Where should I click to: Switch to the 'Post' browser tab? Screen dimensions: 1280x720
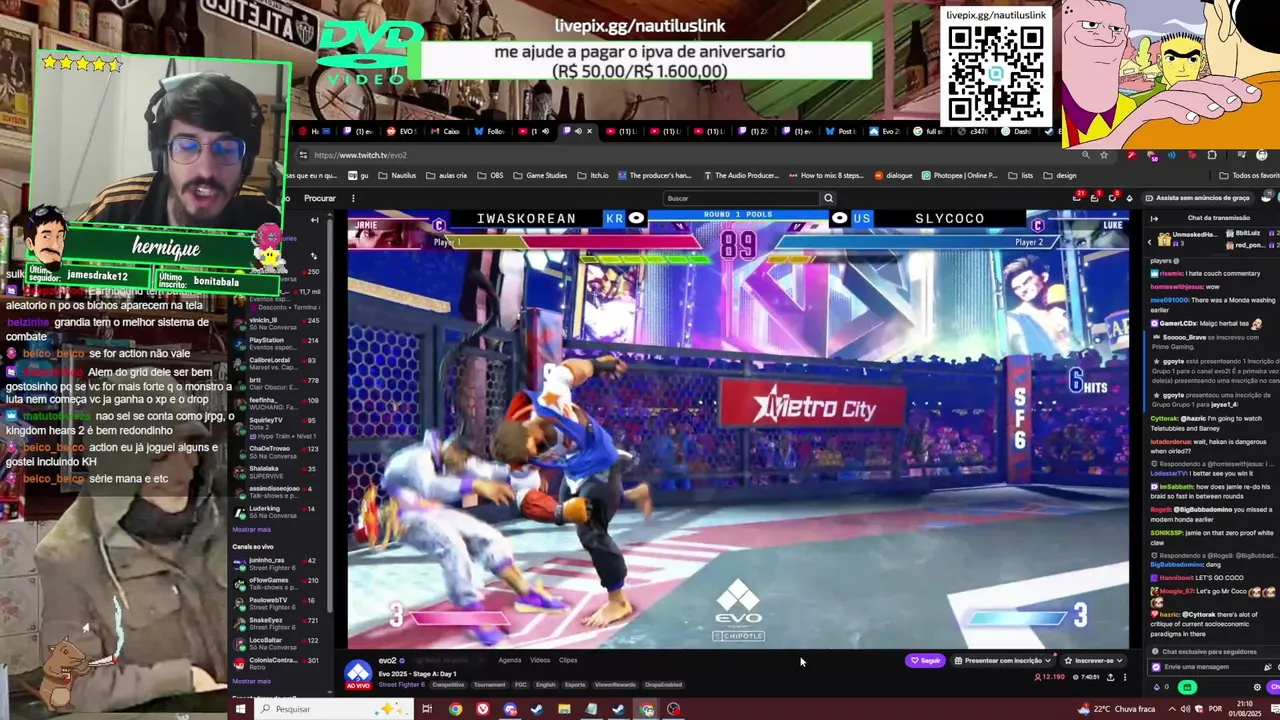[841, 131]
